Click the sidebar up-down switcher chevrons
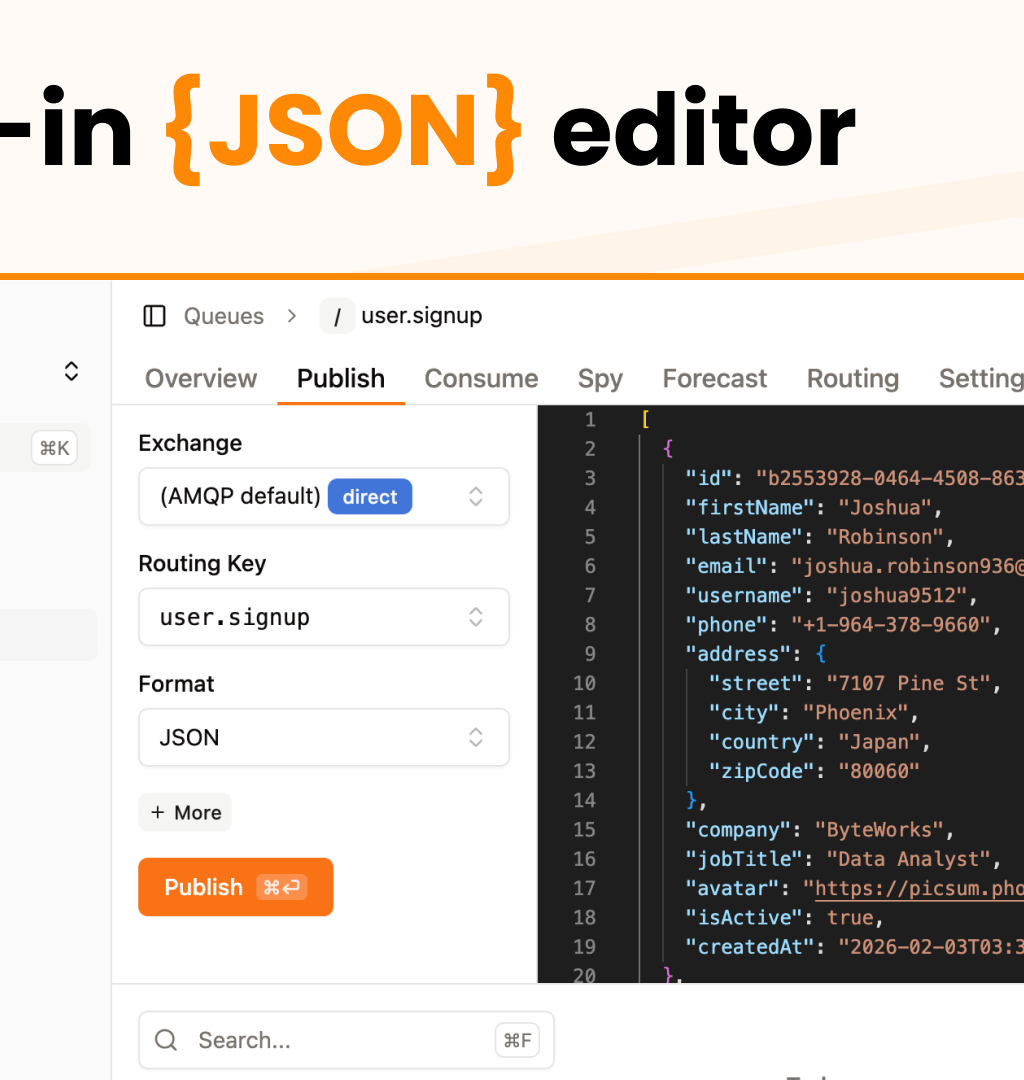The width and height of the screenshot is (1024, 1080). (71, 371)
